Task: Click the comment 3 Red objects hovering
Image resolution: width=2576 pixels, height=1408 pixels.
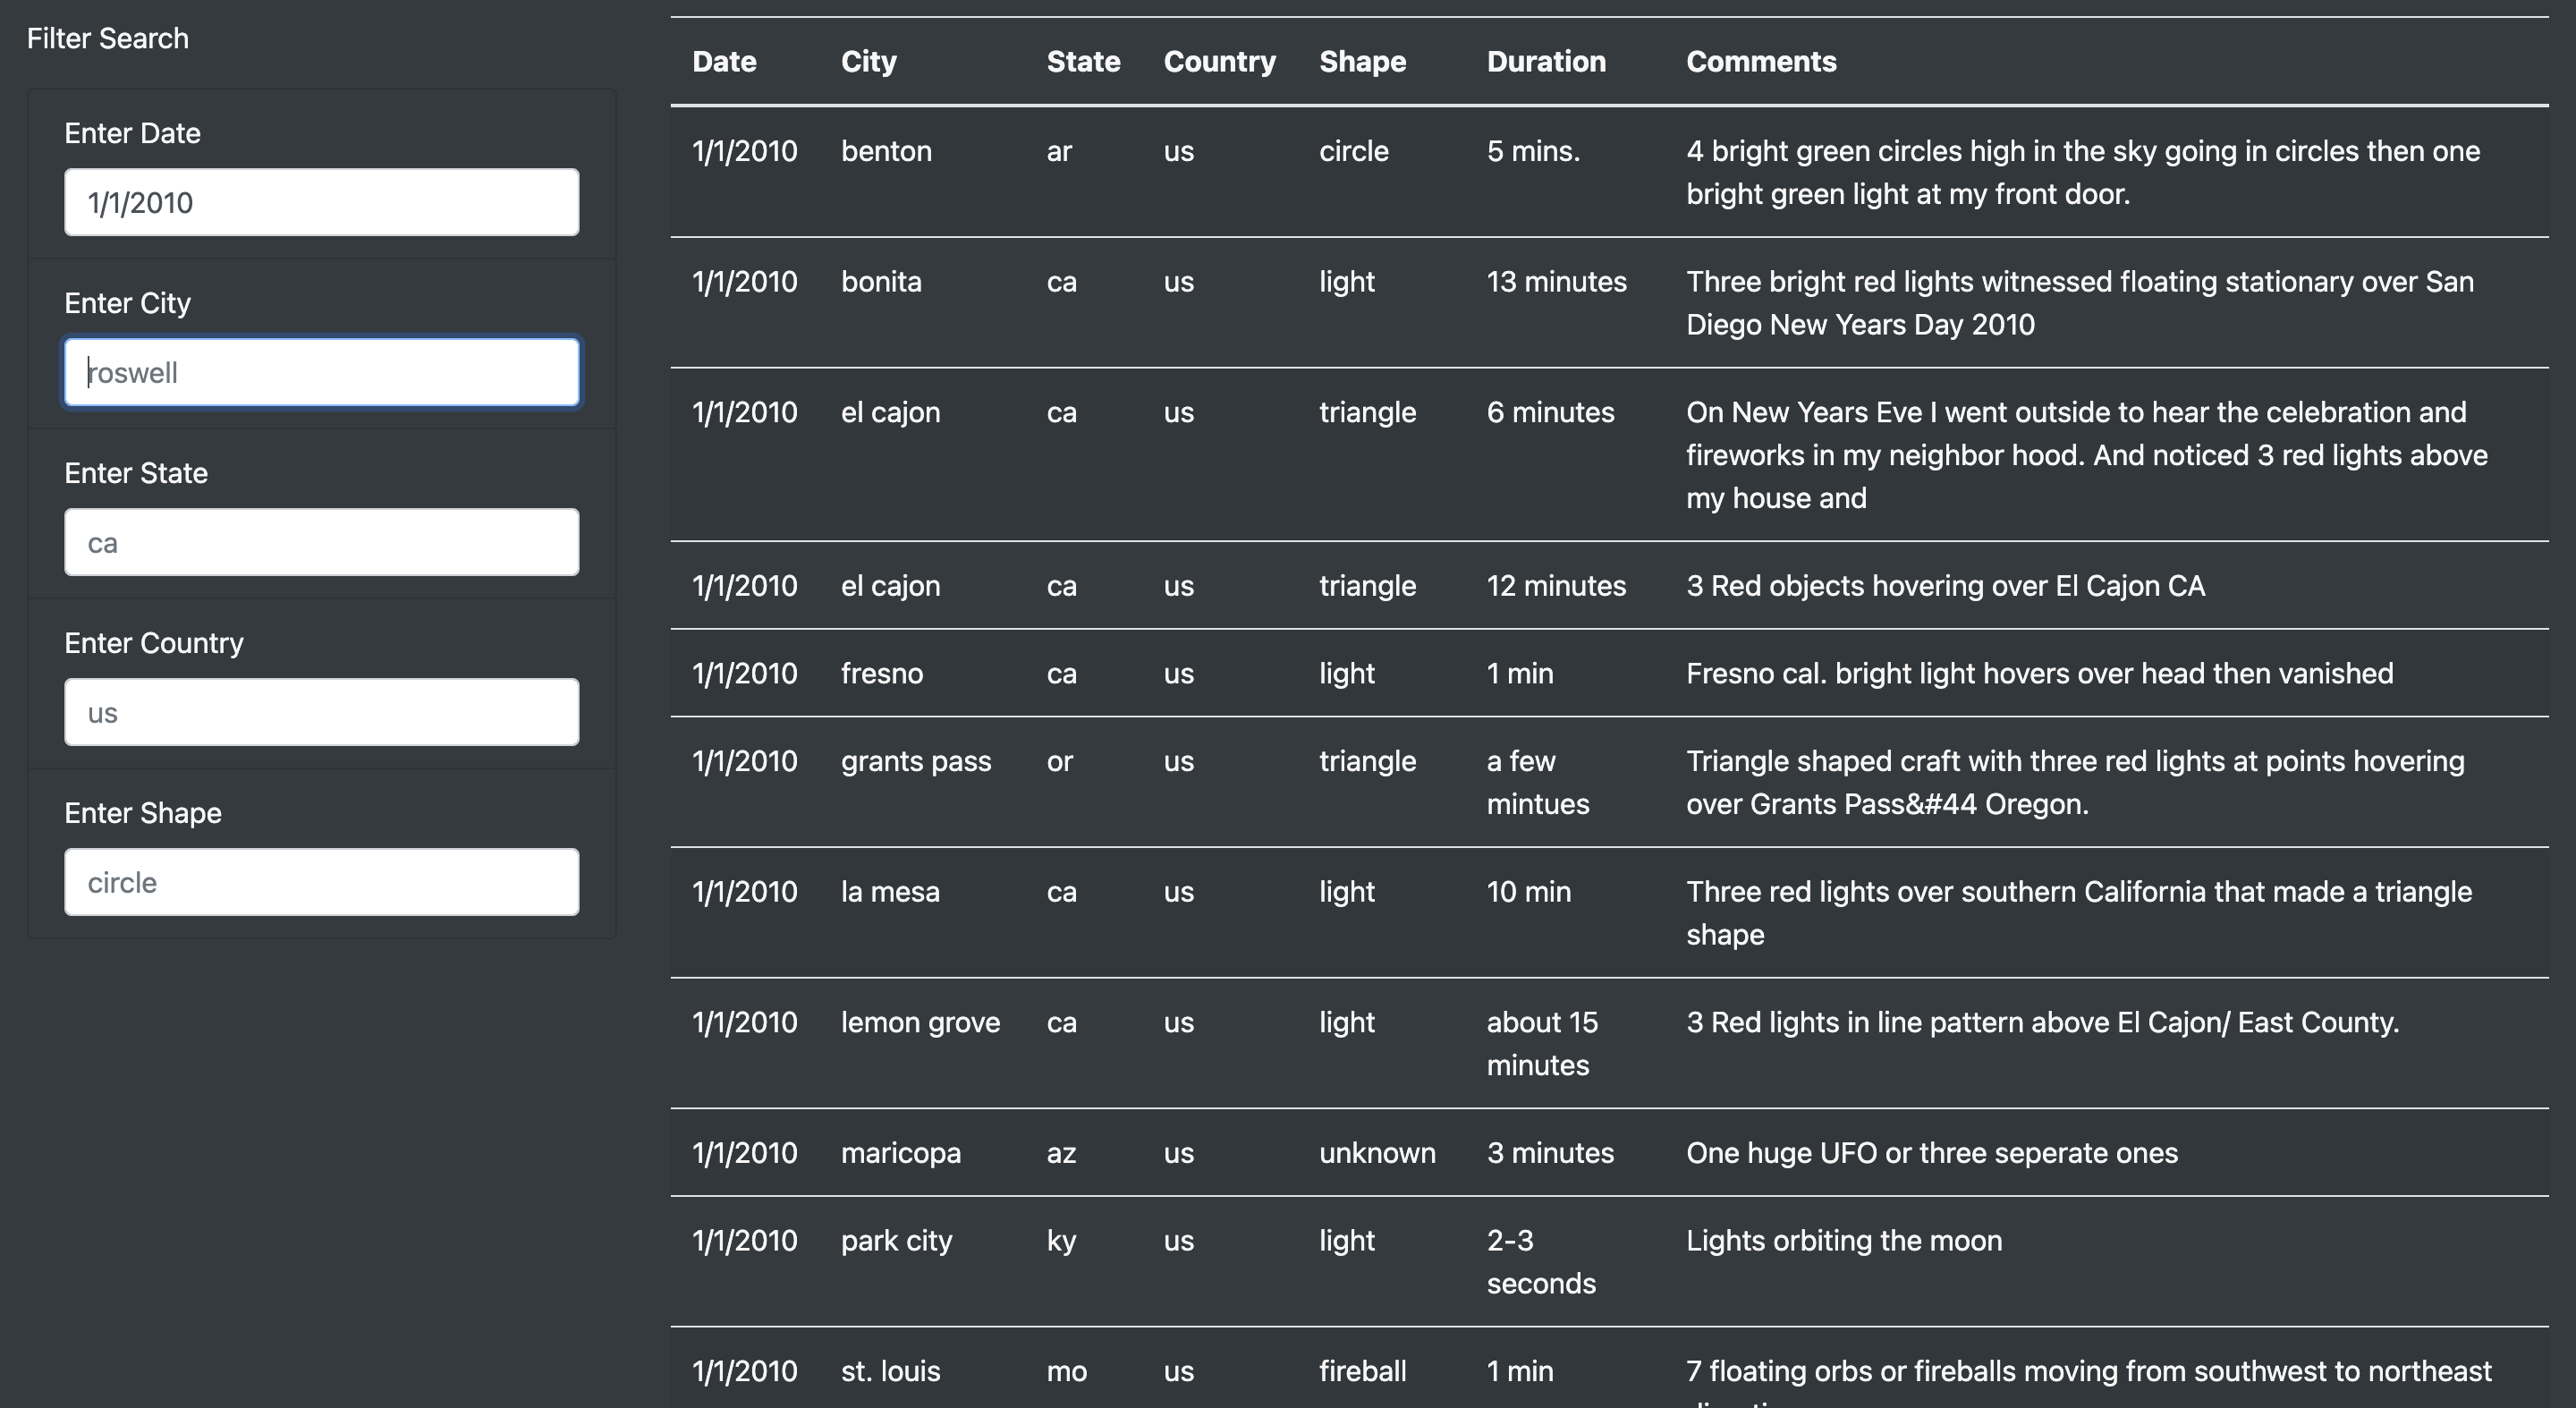Action: (x=1945, y=585)
